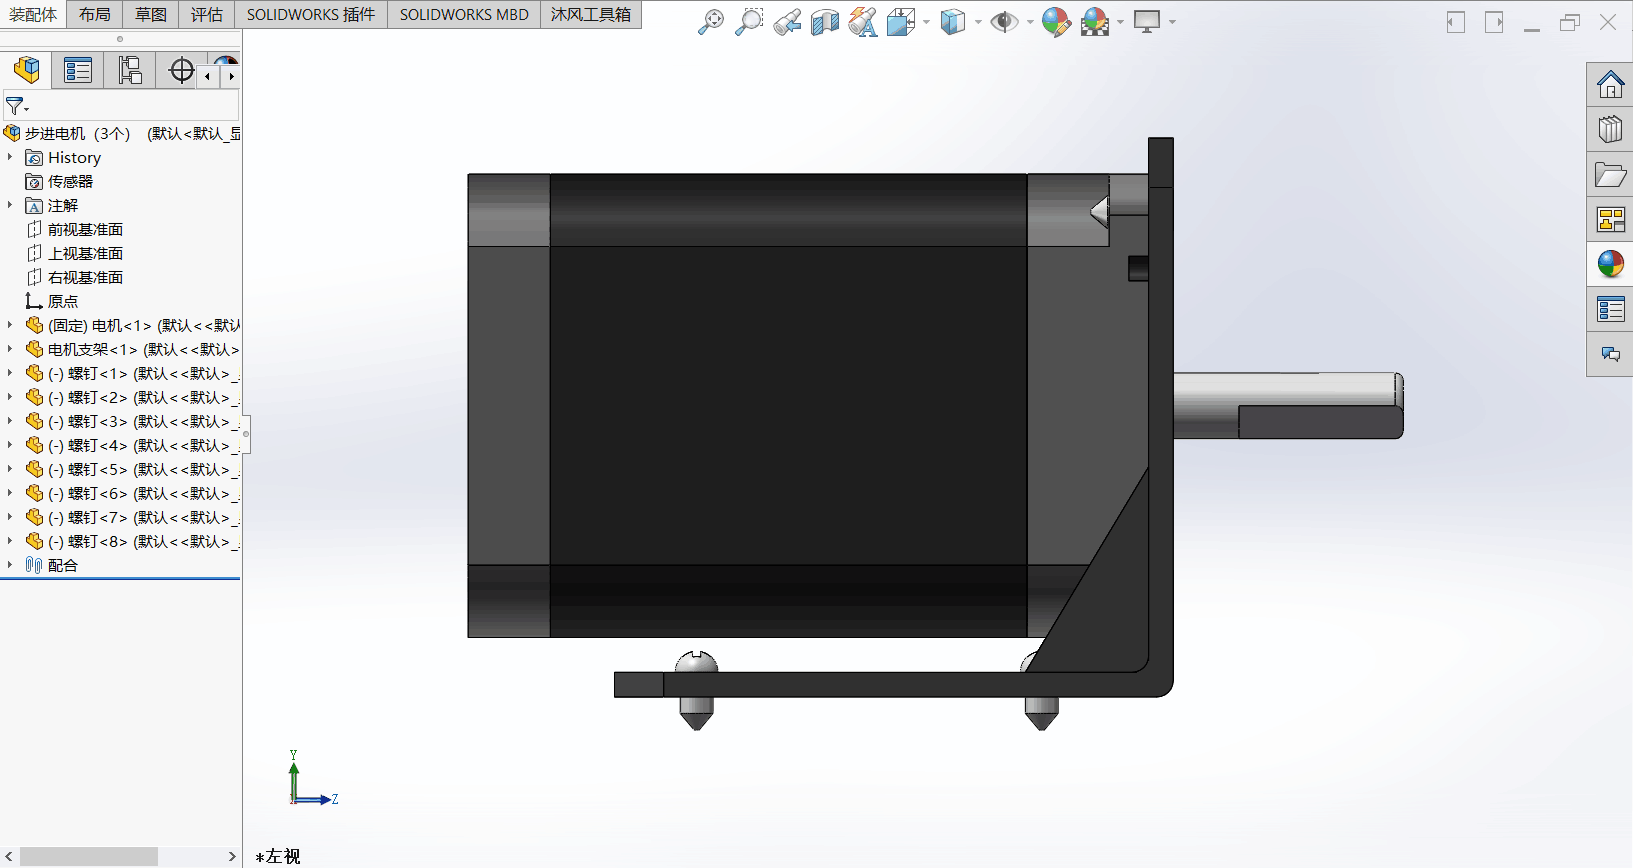Click the feature tree horizontal scrollbar

point(89,857)
